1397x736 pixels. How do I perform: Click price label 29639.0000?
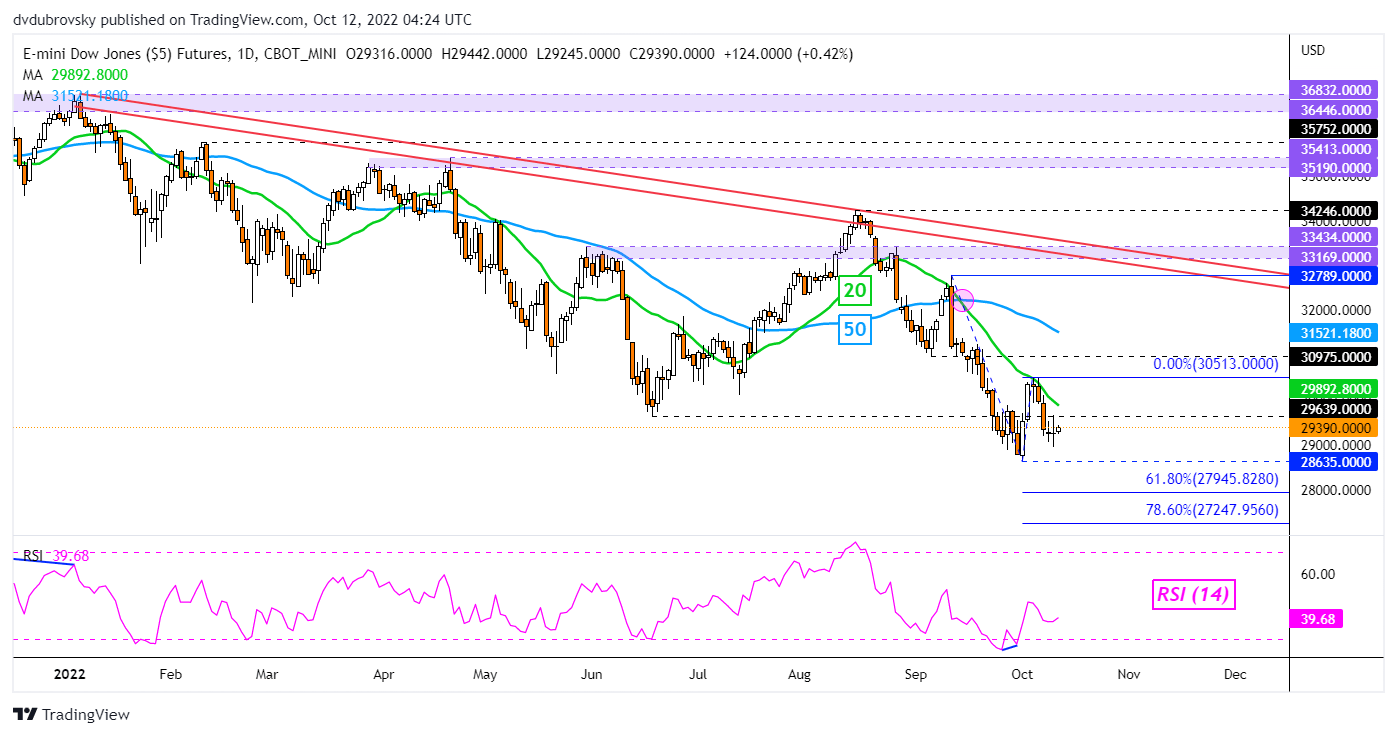click(x=1335, y=408)
